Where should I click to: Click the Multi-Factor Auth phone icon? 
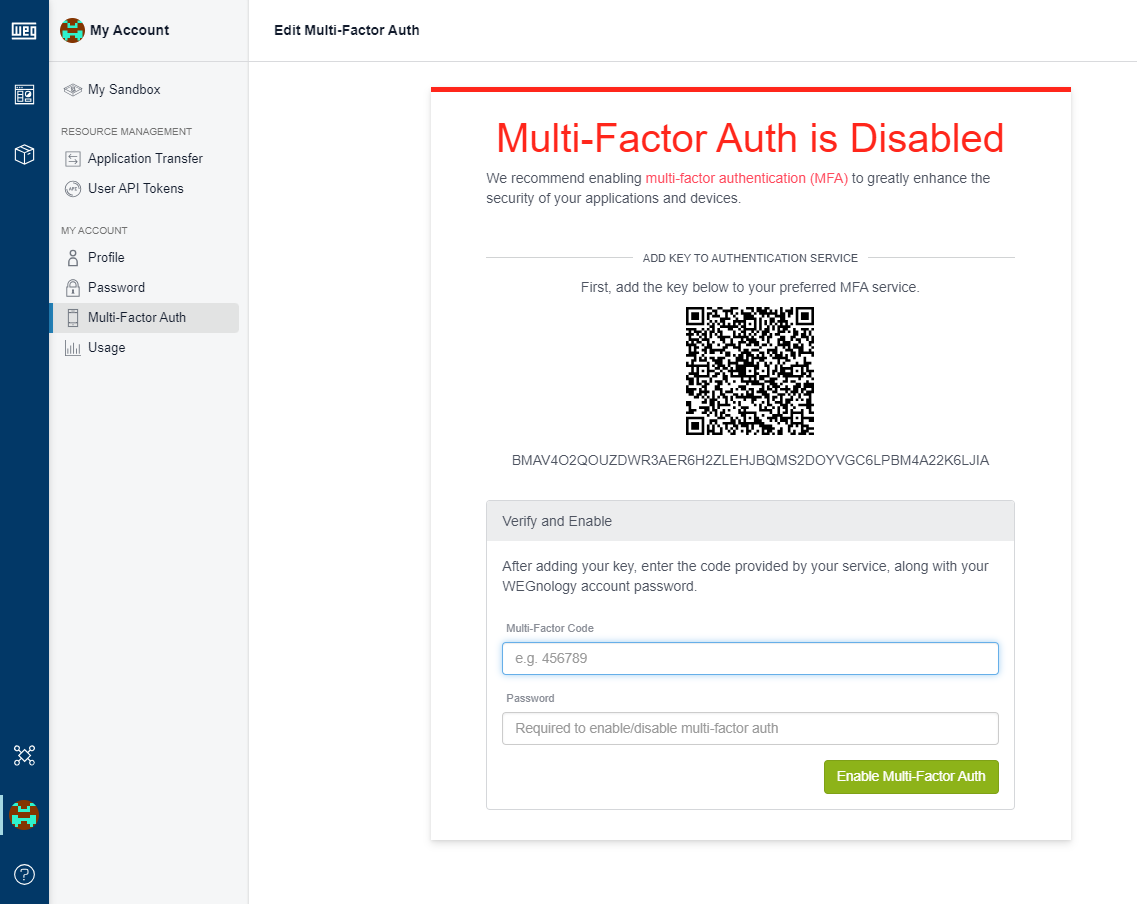click(x=73, y=318)
